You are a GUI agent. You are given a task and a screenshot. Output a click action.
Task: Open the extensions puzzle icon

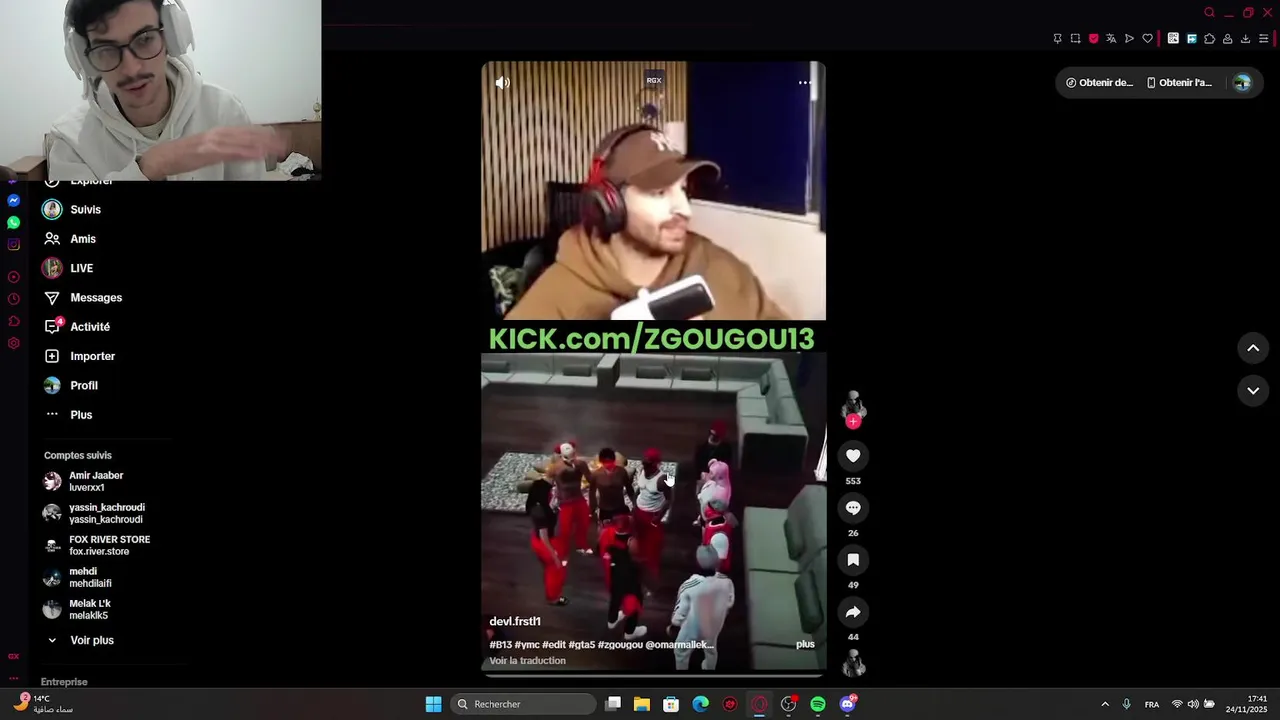point(1209,39)
